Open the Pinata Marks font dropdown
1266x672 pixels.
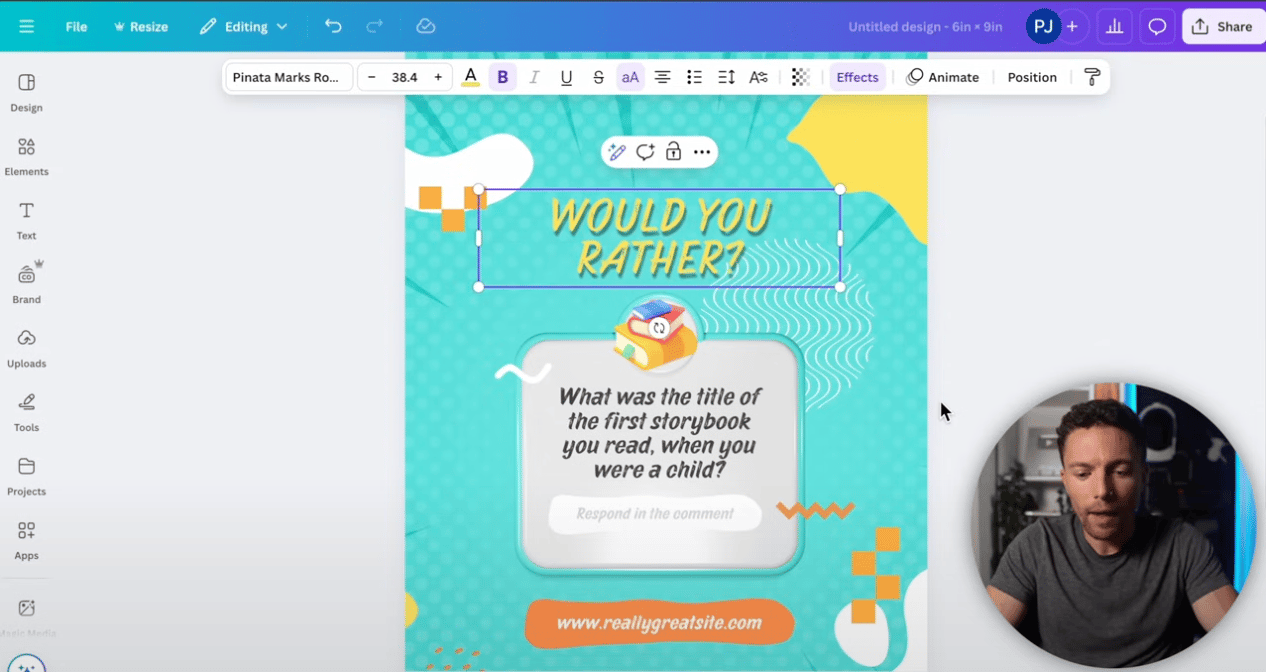click(288, 77)
